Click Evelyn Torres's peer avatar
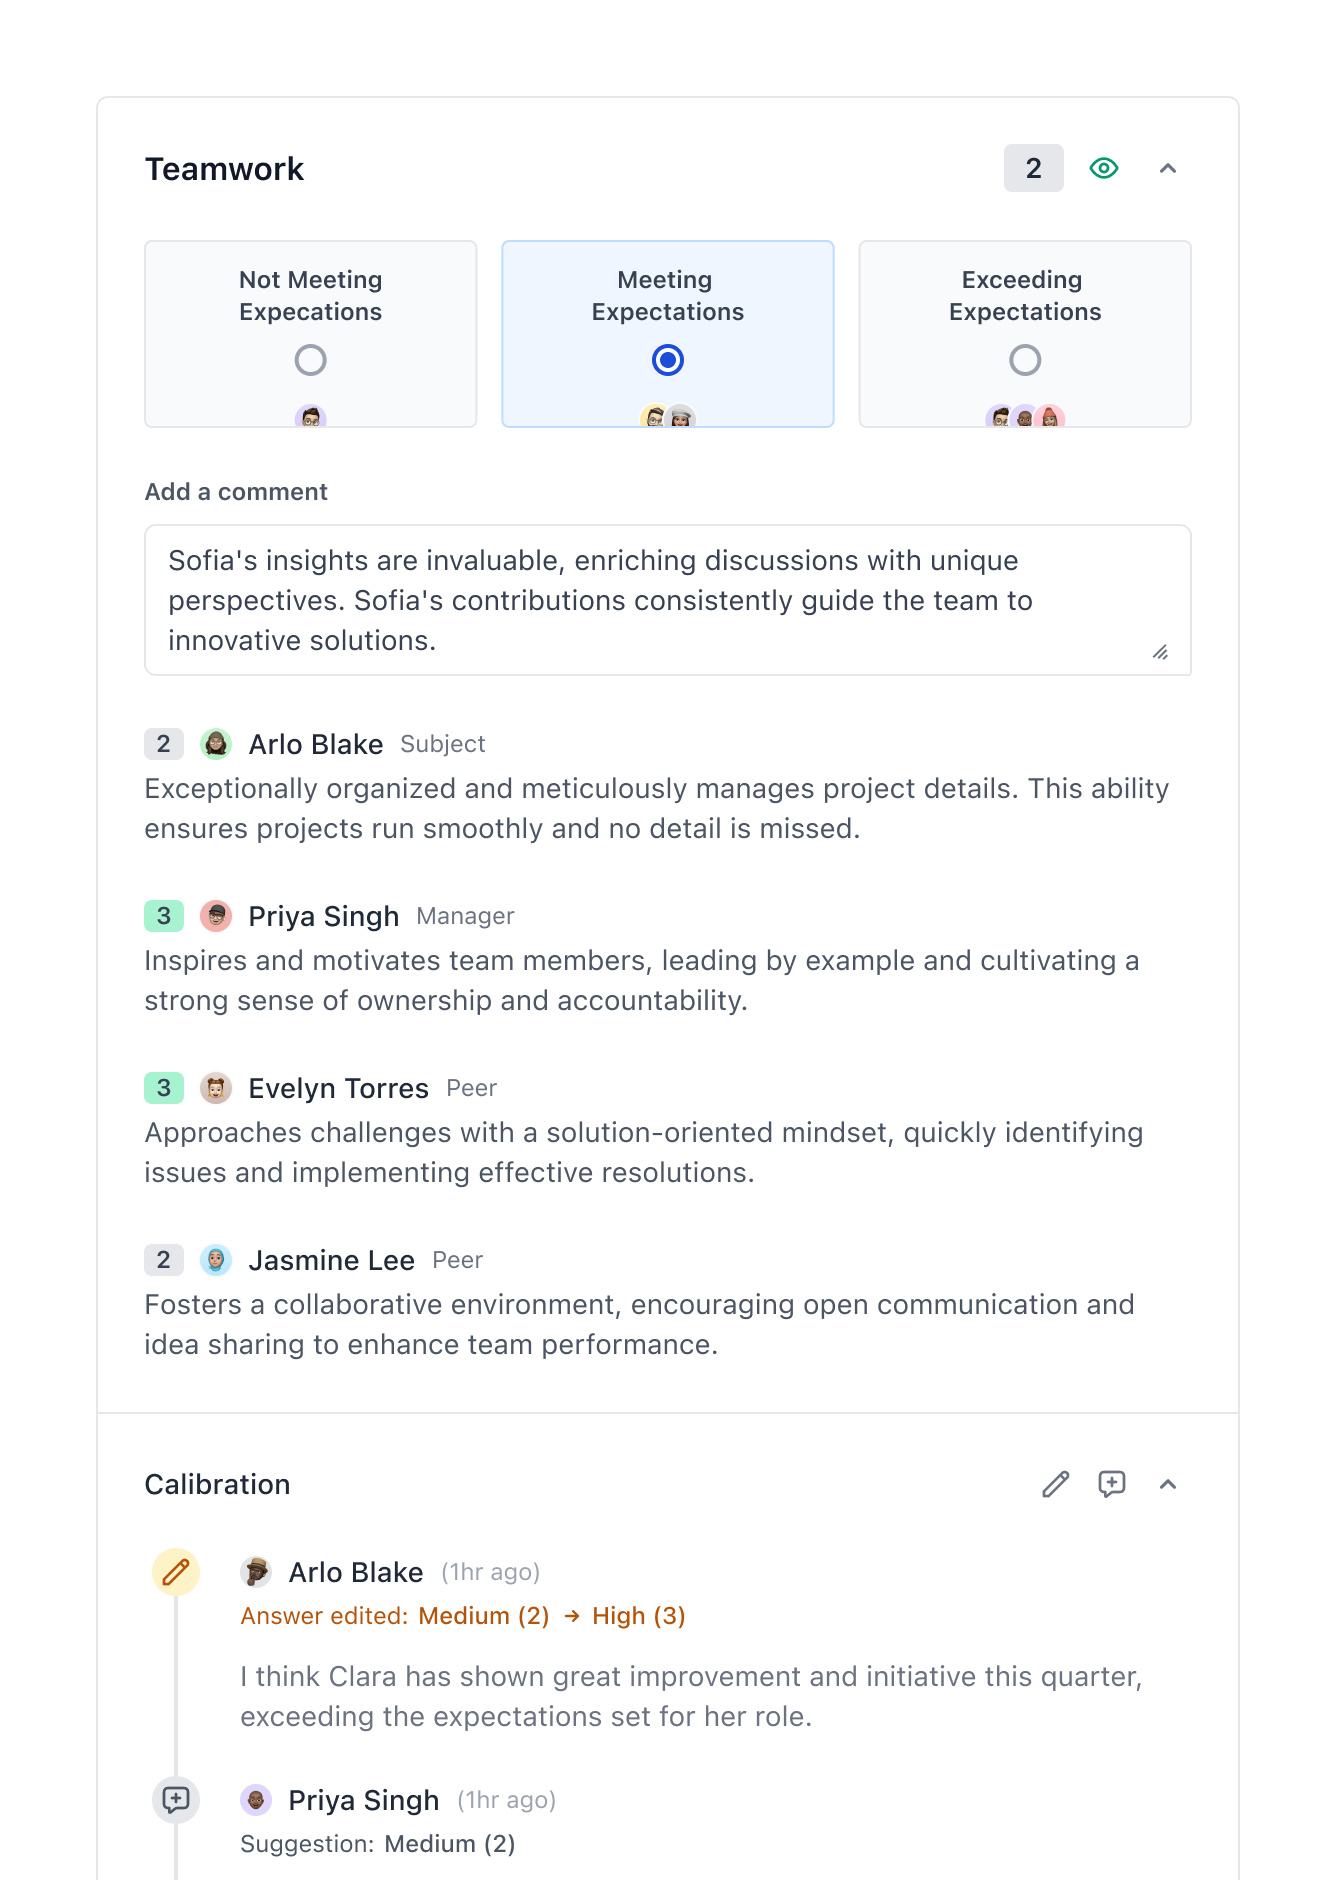This screenshot has height=1880, width=1336. 215,1087
